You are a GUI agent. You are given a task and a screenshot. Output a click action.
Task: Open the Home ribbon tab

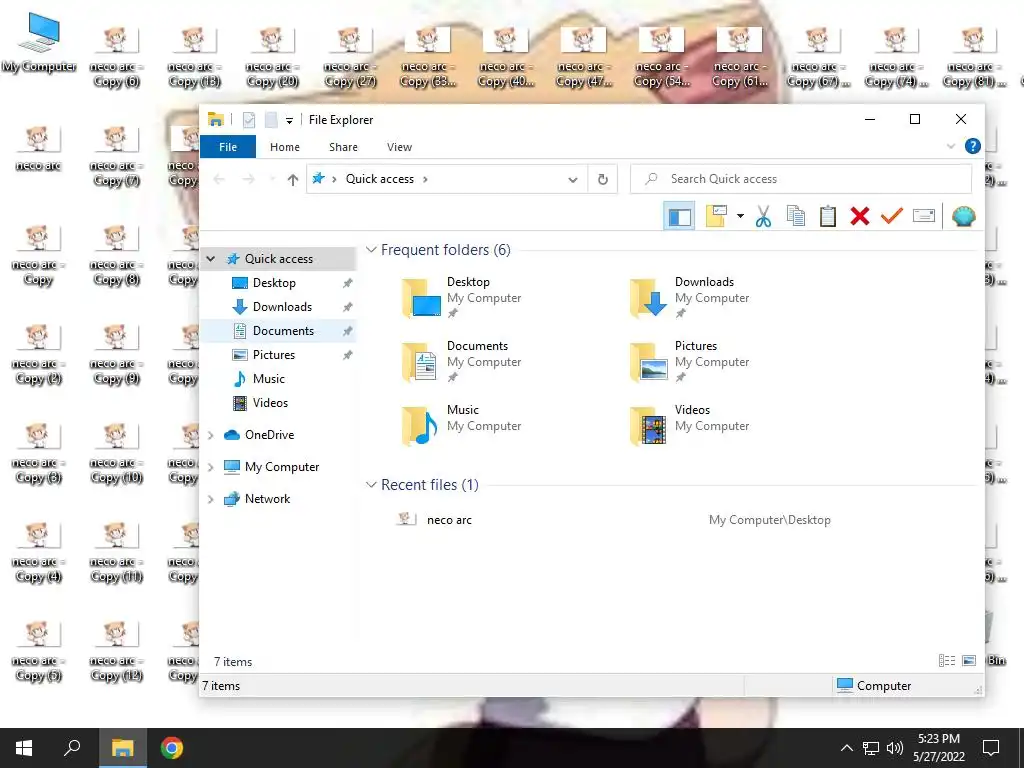285,147
